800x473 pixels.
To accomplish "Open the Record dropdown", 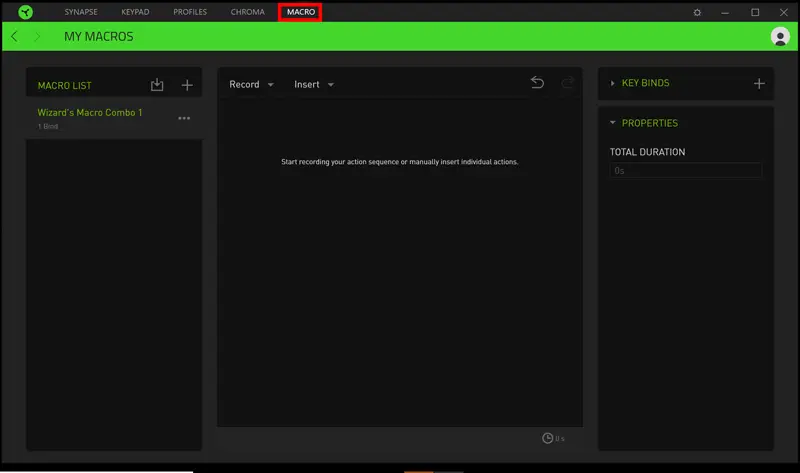I will (252, 84).
